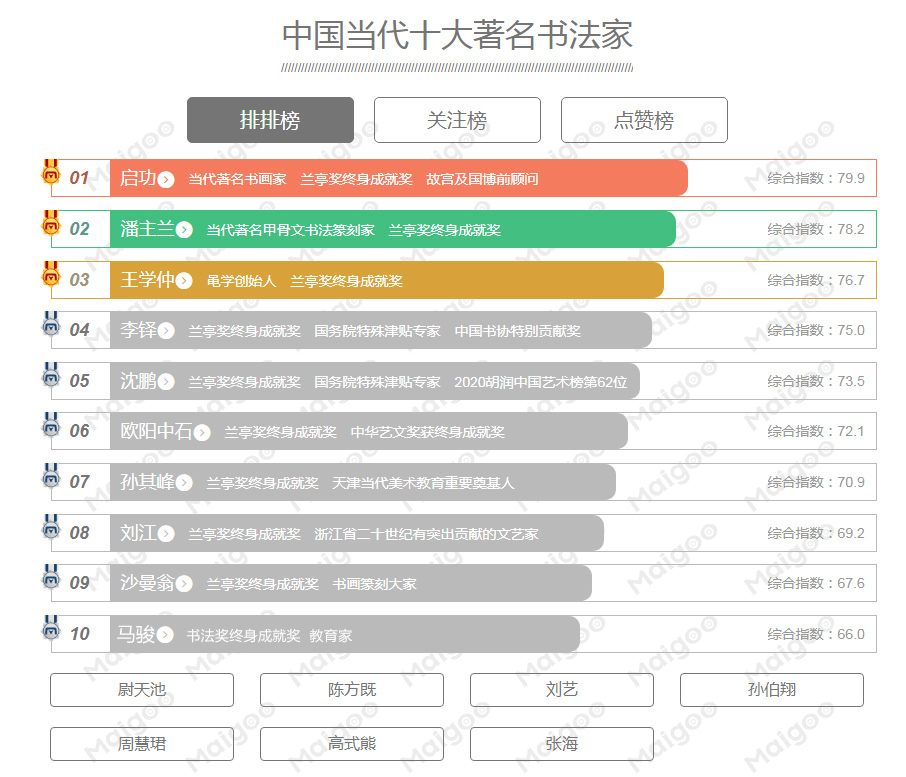906x777 pixels.
Task: Click the arrow icon next to 启功
Action: [166, 179]
